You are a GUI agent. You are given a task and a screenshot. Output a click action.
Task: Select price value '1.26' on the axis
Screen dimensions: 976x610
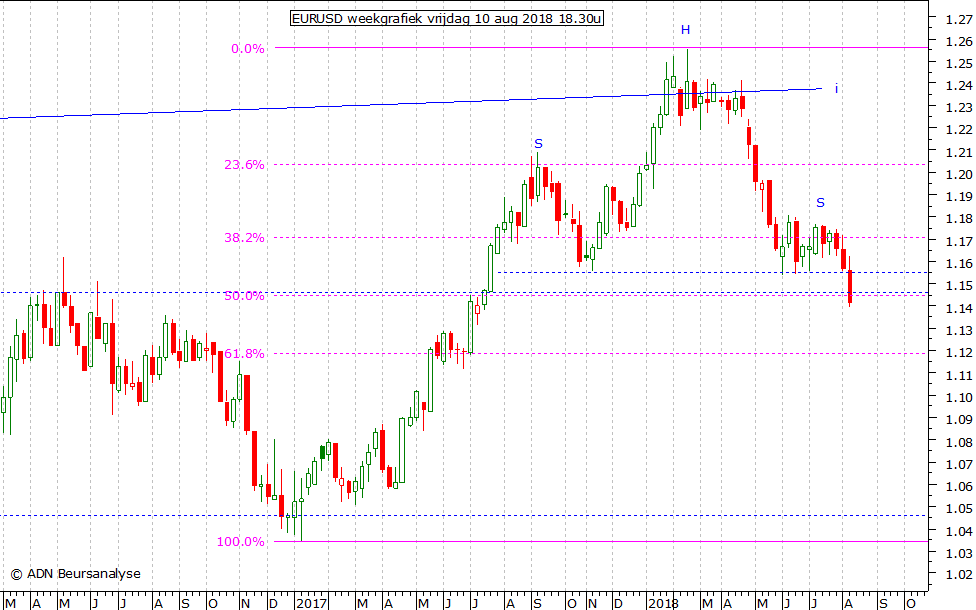[959, 42]
